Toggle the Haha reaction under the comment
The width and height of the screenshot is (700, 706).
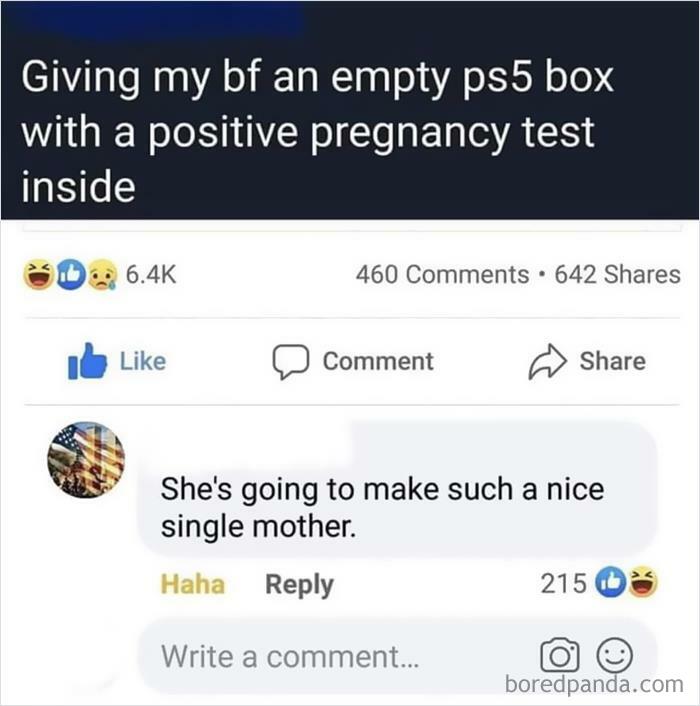coord(193,584)
